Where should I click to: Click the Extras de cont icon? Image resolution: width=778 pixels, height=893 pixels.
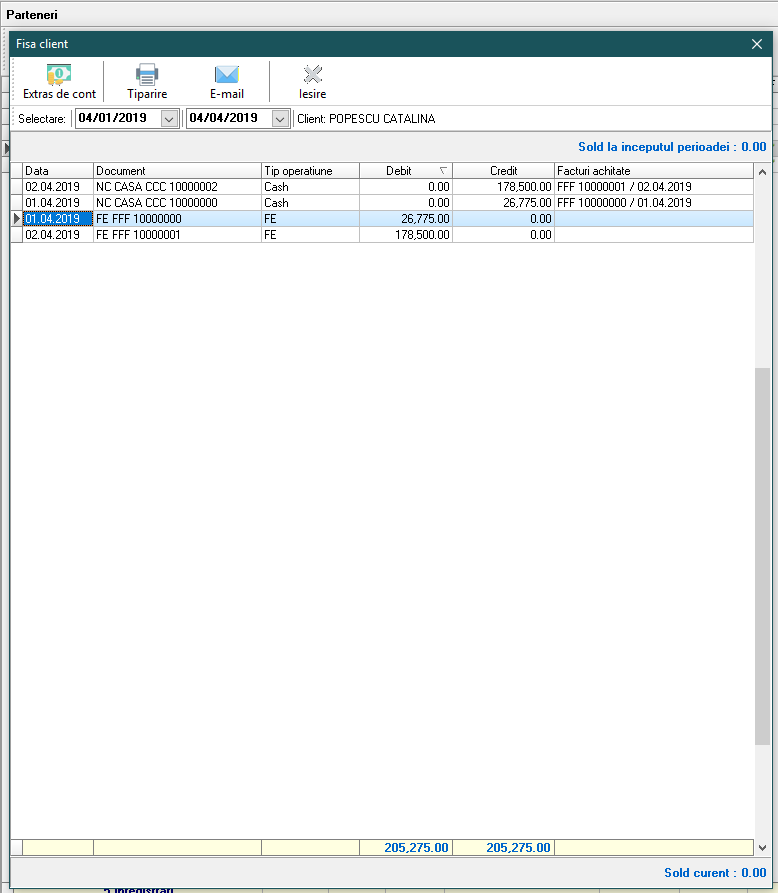pos(59,75)
